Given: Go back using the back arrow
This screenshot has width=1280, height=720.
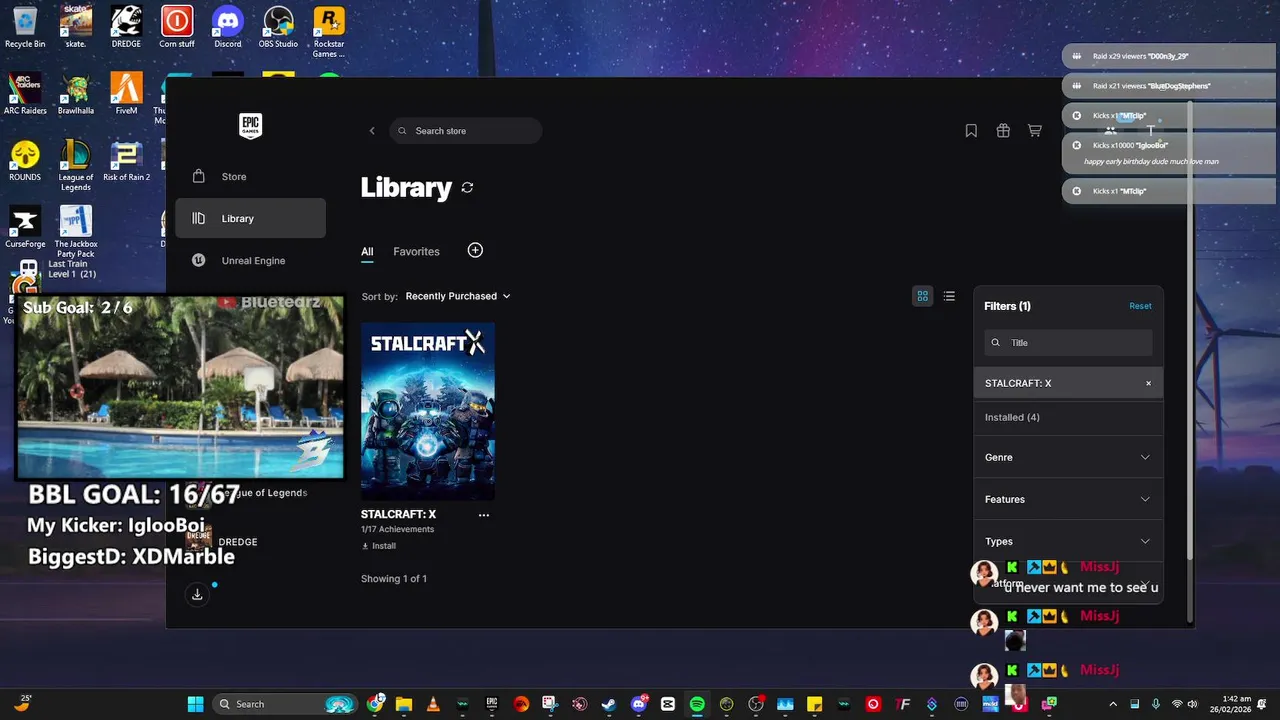Looking at the screenshot, I should [372, 131].
